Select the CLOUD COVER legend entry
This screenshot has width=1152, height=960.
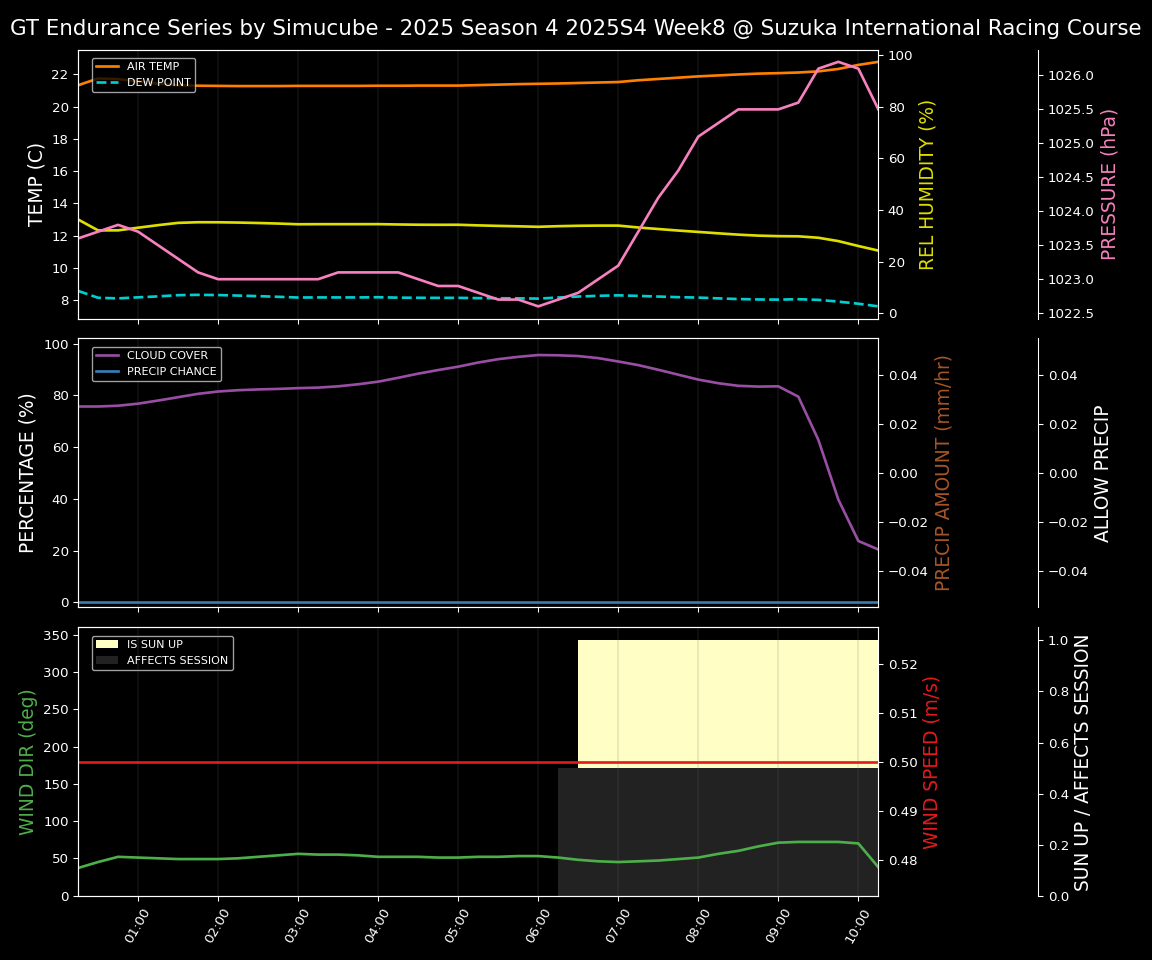(167, 355)
